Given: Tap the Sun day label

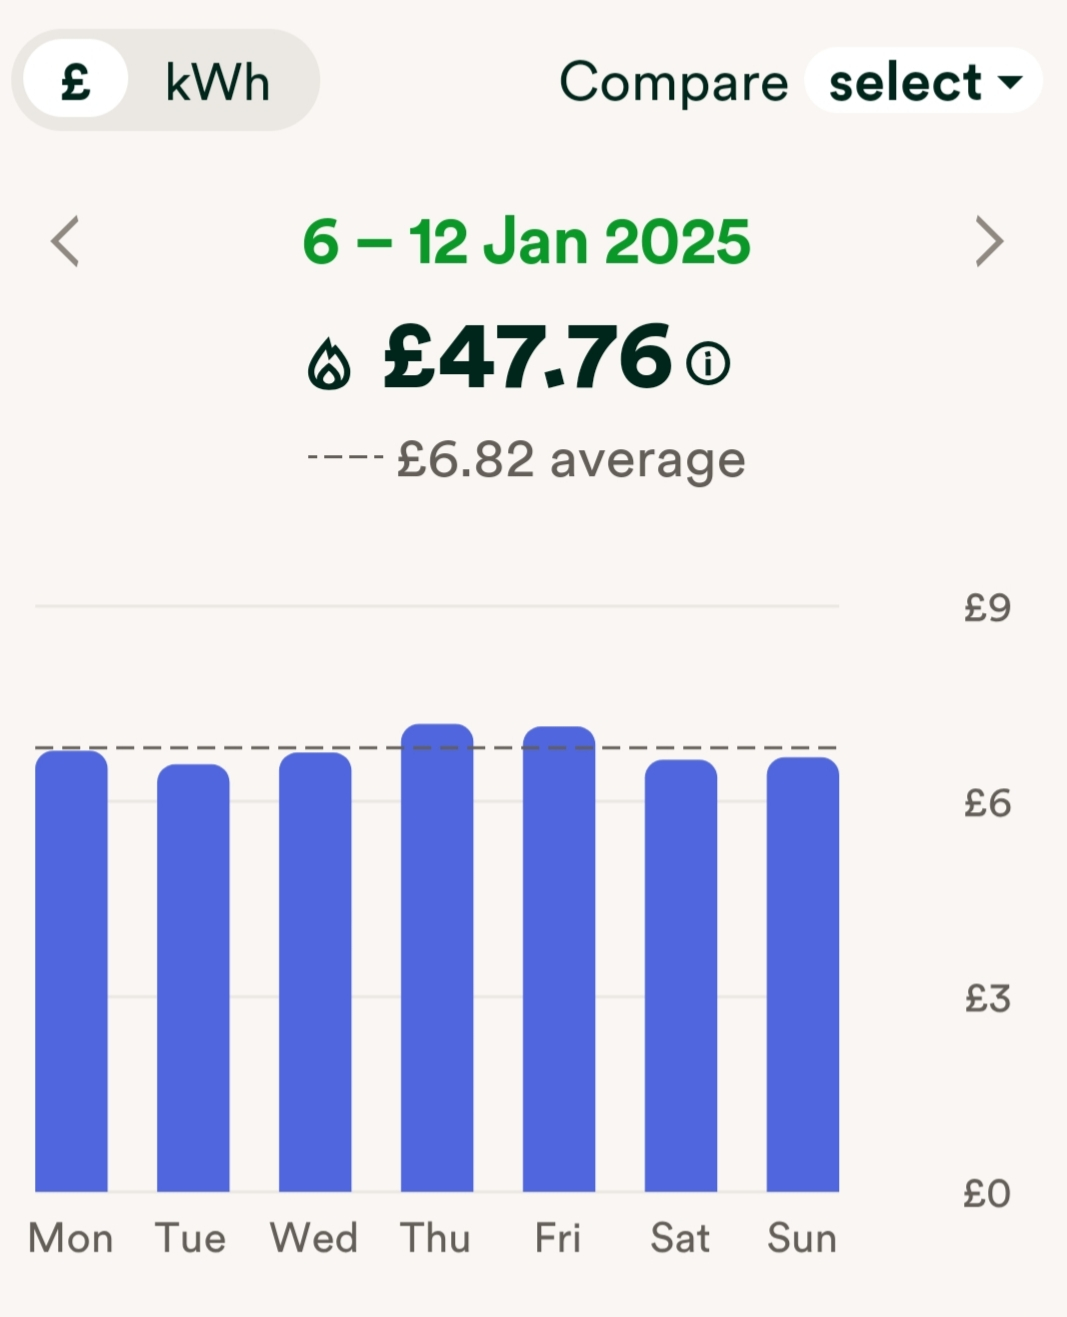Looking at the screenshot, I should (802, 1238).
